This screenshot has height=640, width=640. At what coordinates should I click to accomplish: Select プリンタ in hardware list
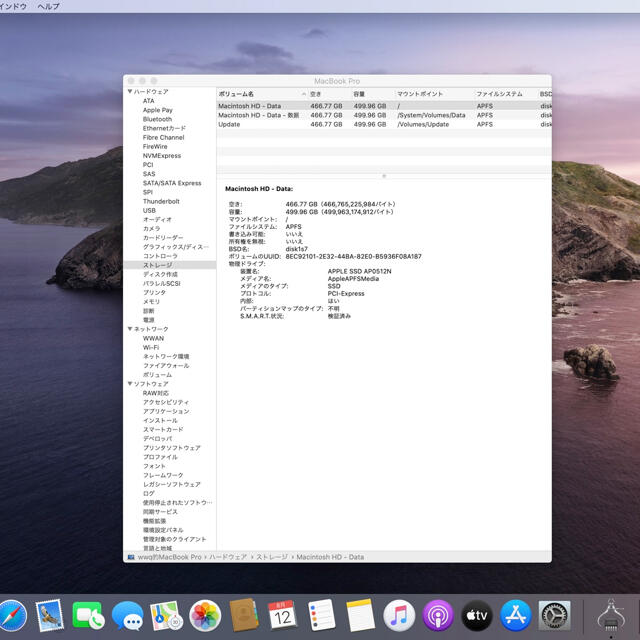(x=154, y=292)
